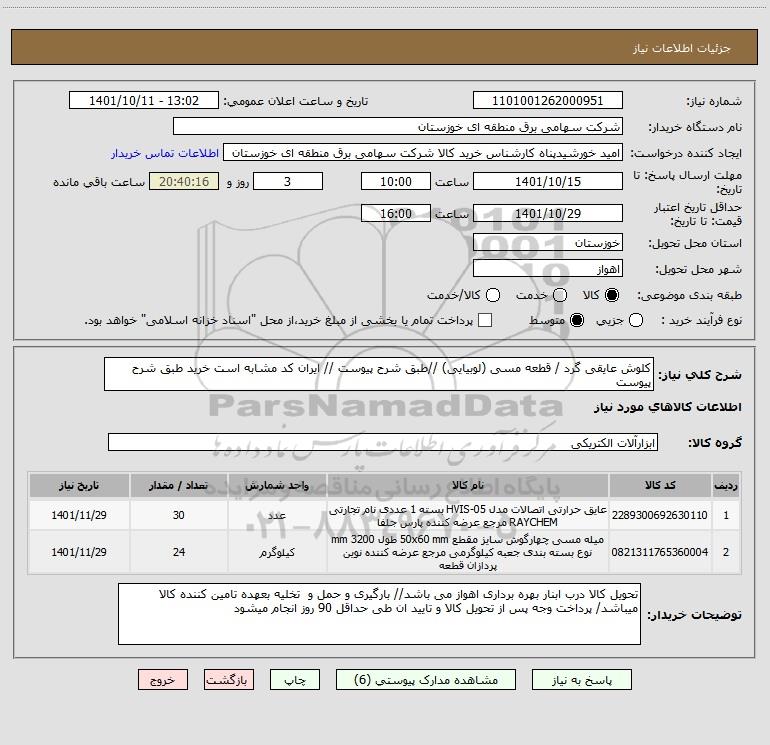
Task: Click the deadline hour field 10:00
Action: click(396, 182)
